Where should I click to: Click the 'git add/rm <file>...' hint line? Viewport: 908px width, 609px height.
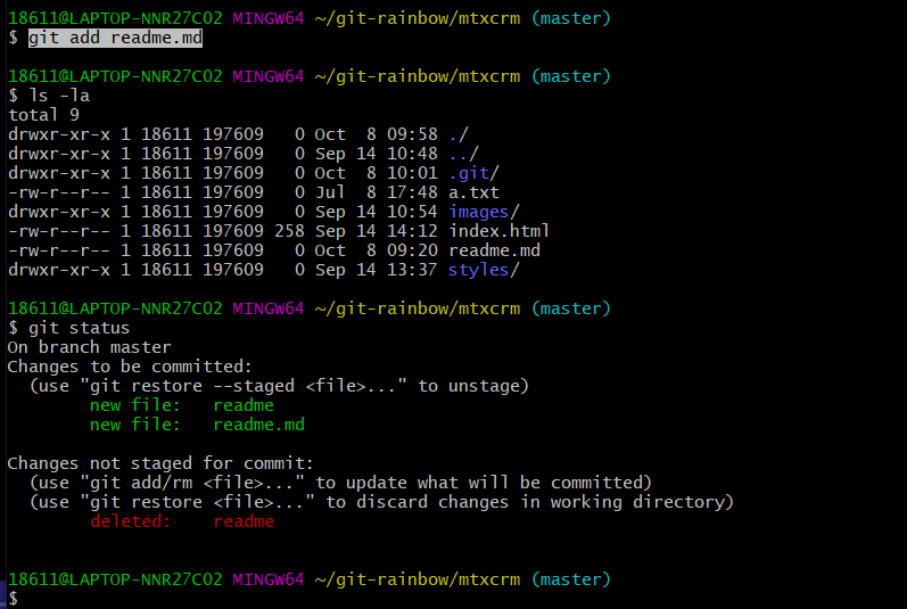click(340, 483)
